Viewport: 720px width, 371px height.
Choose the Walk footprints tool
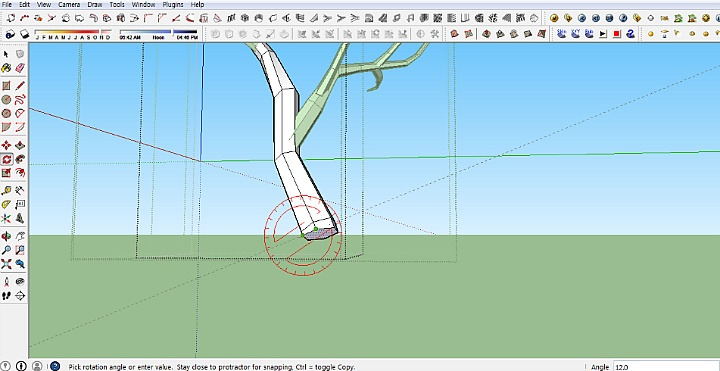pyautogui.click(x=6, y=295)
